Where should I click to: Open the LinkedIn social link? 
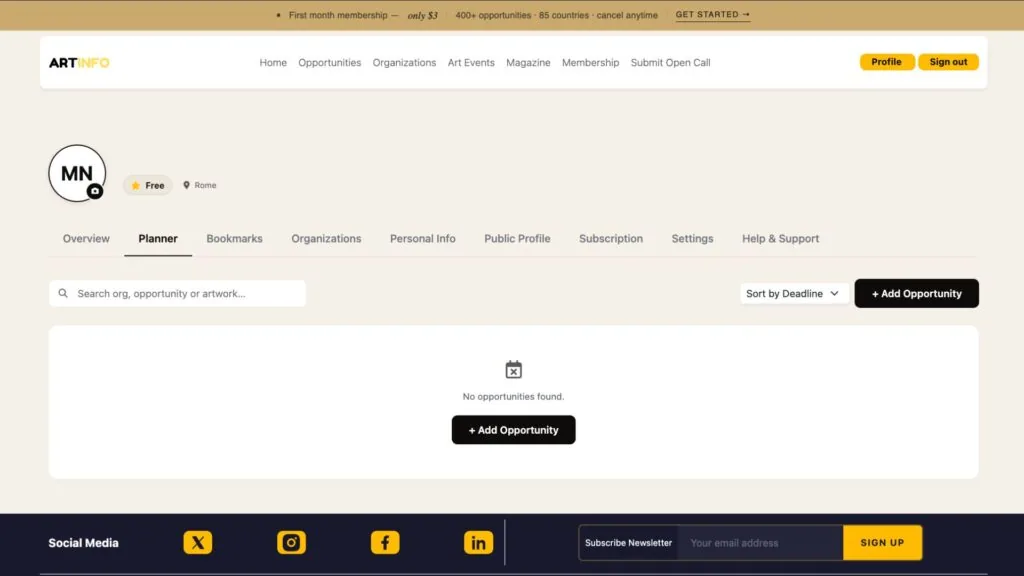coord(479,543)
